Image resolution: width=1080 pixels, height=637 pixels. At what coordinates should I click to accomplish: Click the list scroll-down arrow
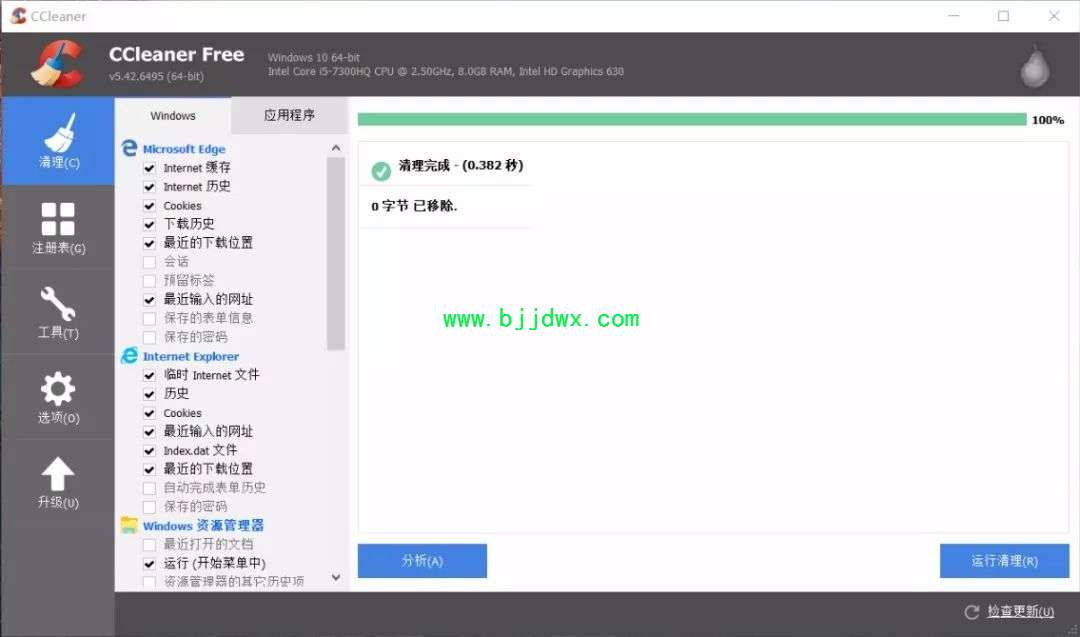pos(335,577)
